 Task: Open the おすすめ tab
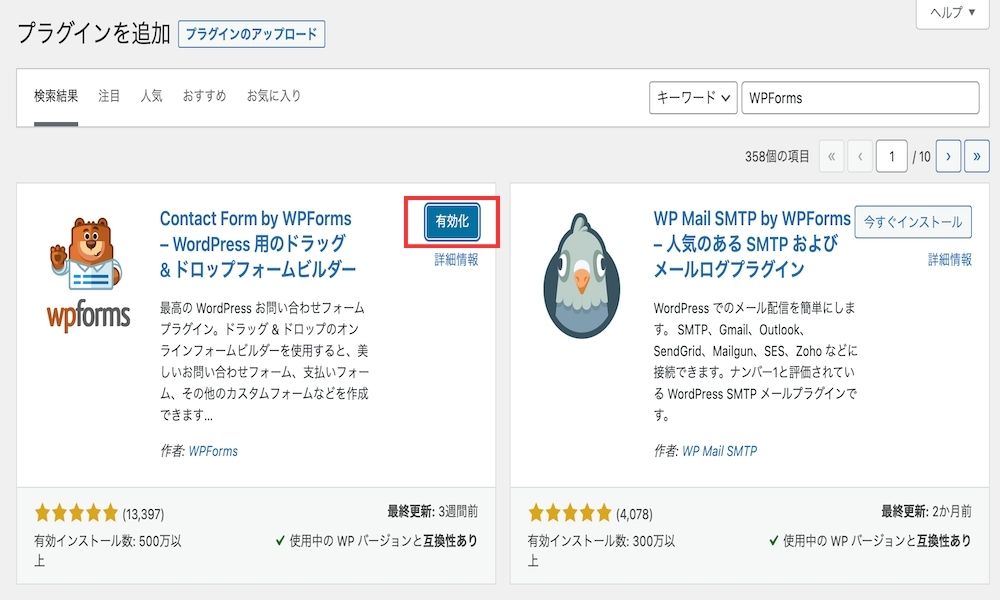click(x=204, y=96)
